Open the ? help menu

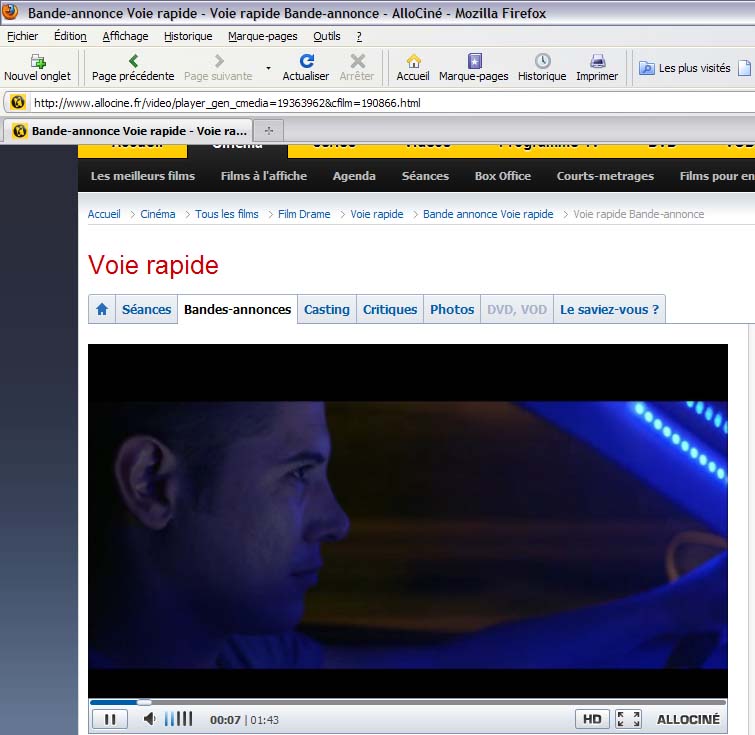(359, 36)
